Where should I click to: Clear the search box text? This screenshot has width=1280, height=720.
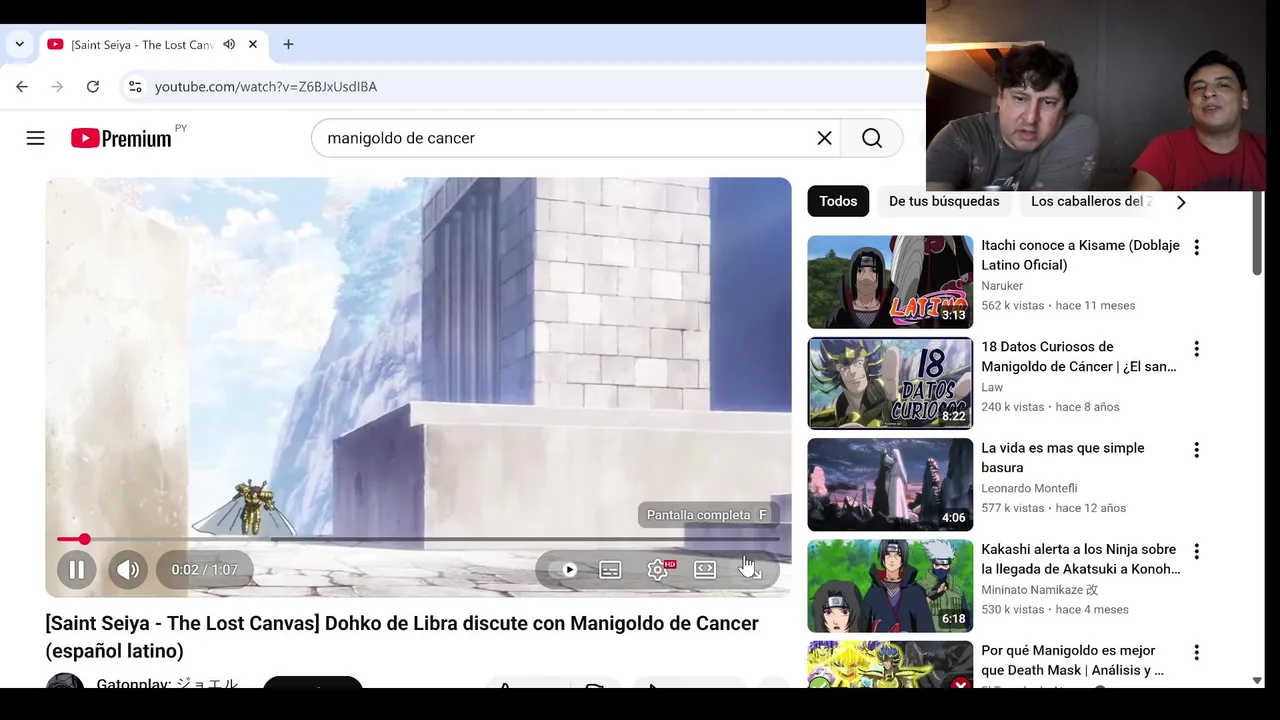[824, 138]
